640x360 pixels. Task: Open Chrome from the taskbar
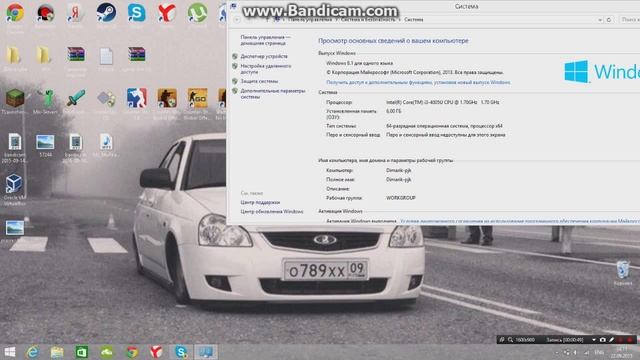pyautogui.click(x=132, y=352)
